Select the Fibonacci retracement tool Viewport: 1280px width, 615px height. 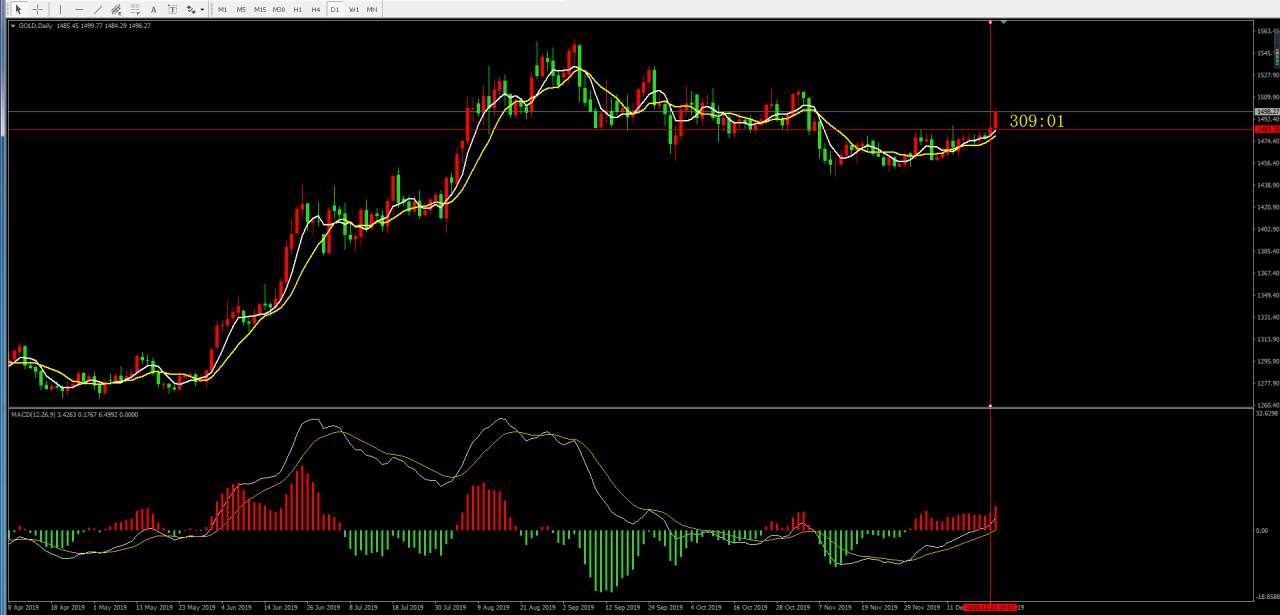coord(135,9)
